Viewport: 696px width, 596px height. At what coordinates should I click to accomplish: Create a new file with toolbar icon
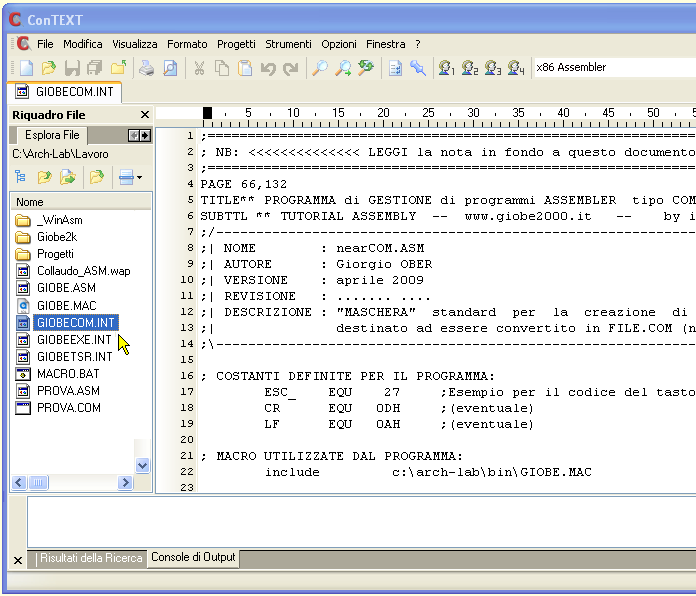pyautogui.click(x=26, y=68)
